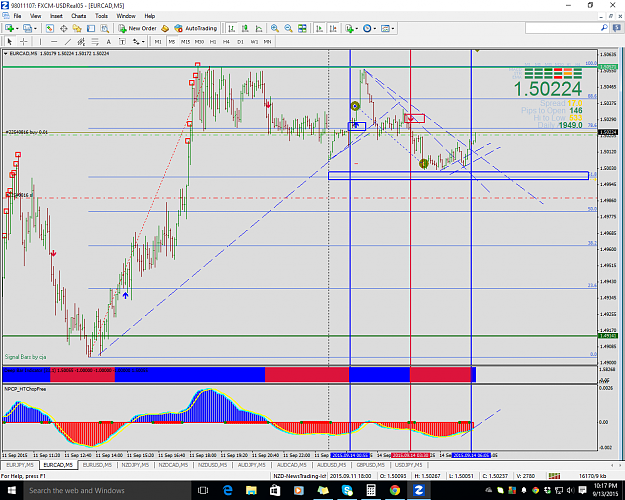Screen dimensions: 625x500
Task: Open Chrome from the taskbar
Action: tap(395, 490)
